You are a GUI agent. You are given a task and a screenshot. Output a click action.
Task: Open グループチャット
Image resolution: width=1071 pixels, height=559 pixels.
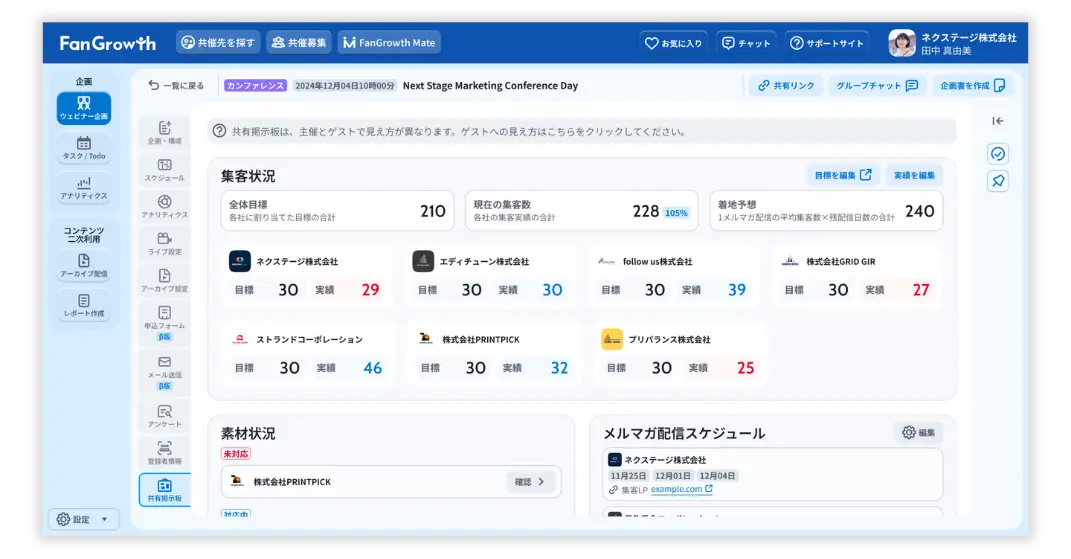877,85
